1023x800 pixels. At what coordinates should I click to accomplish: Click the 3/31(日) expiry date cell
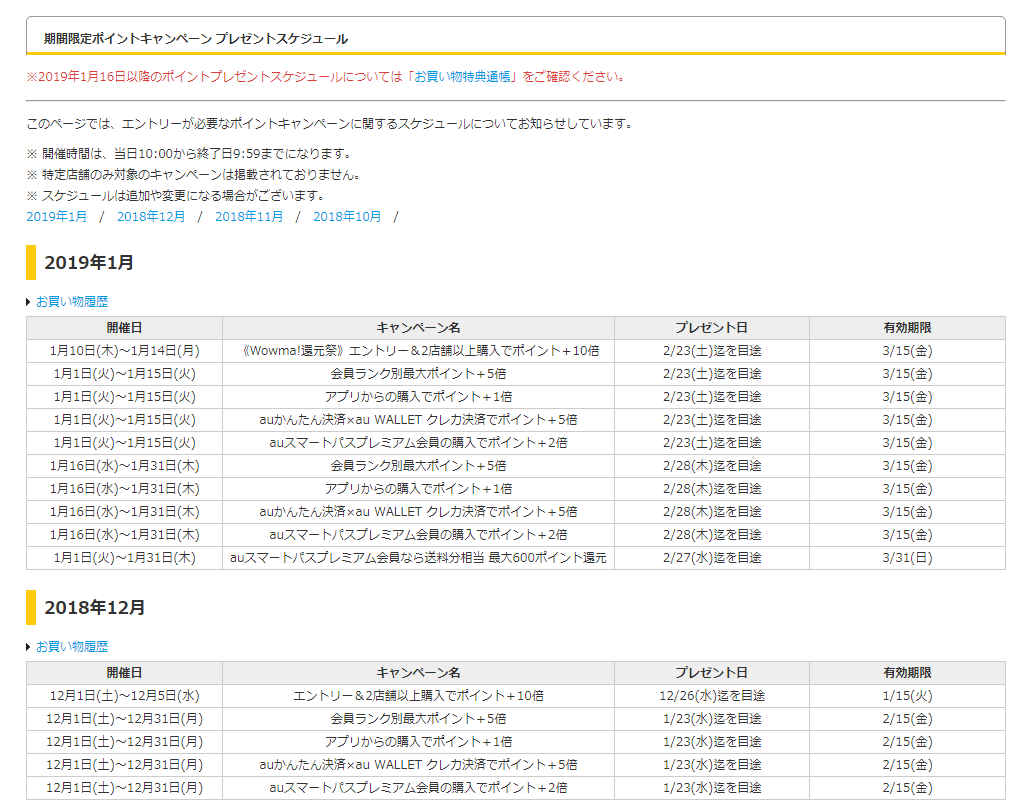(907, 558)
